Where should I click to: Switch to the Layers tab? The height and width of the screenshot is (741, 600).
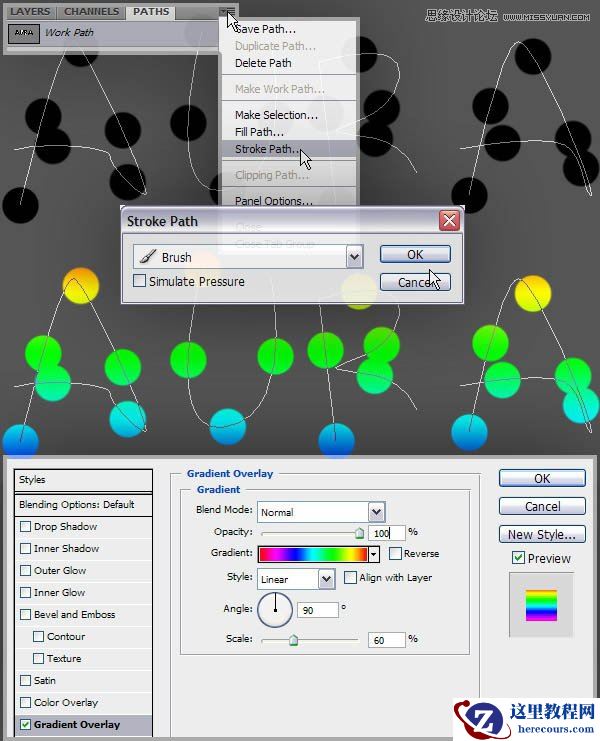coord(30,11)
